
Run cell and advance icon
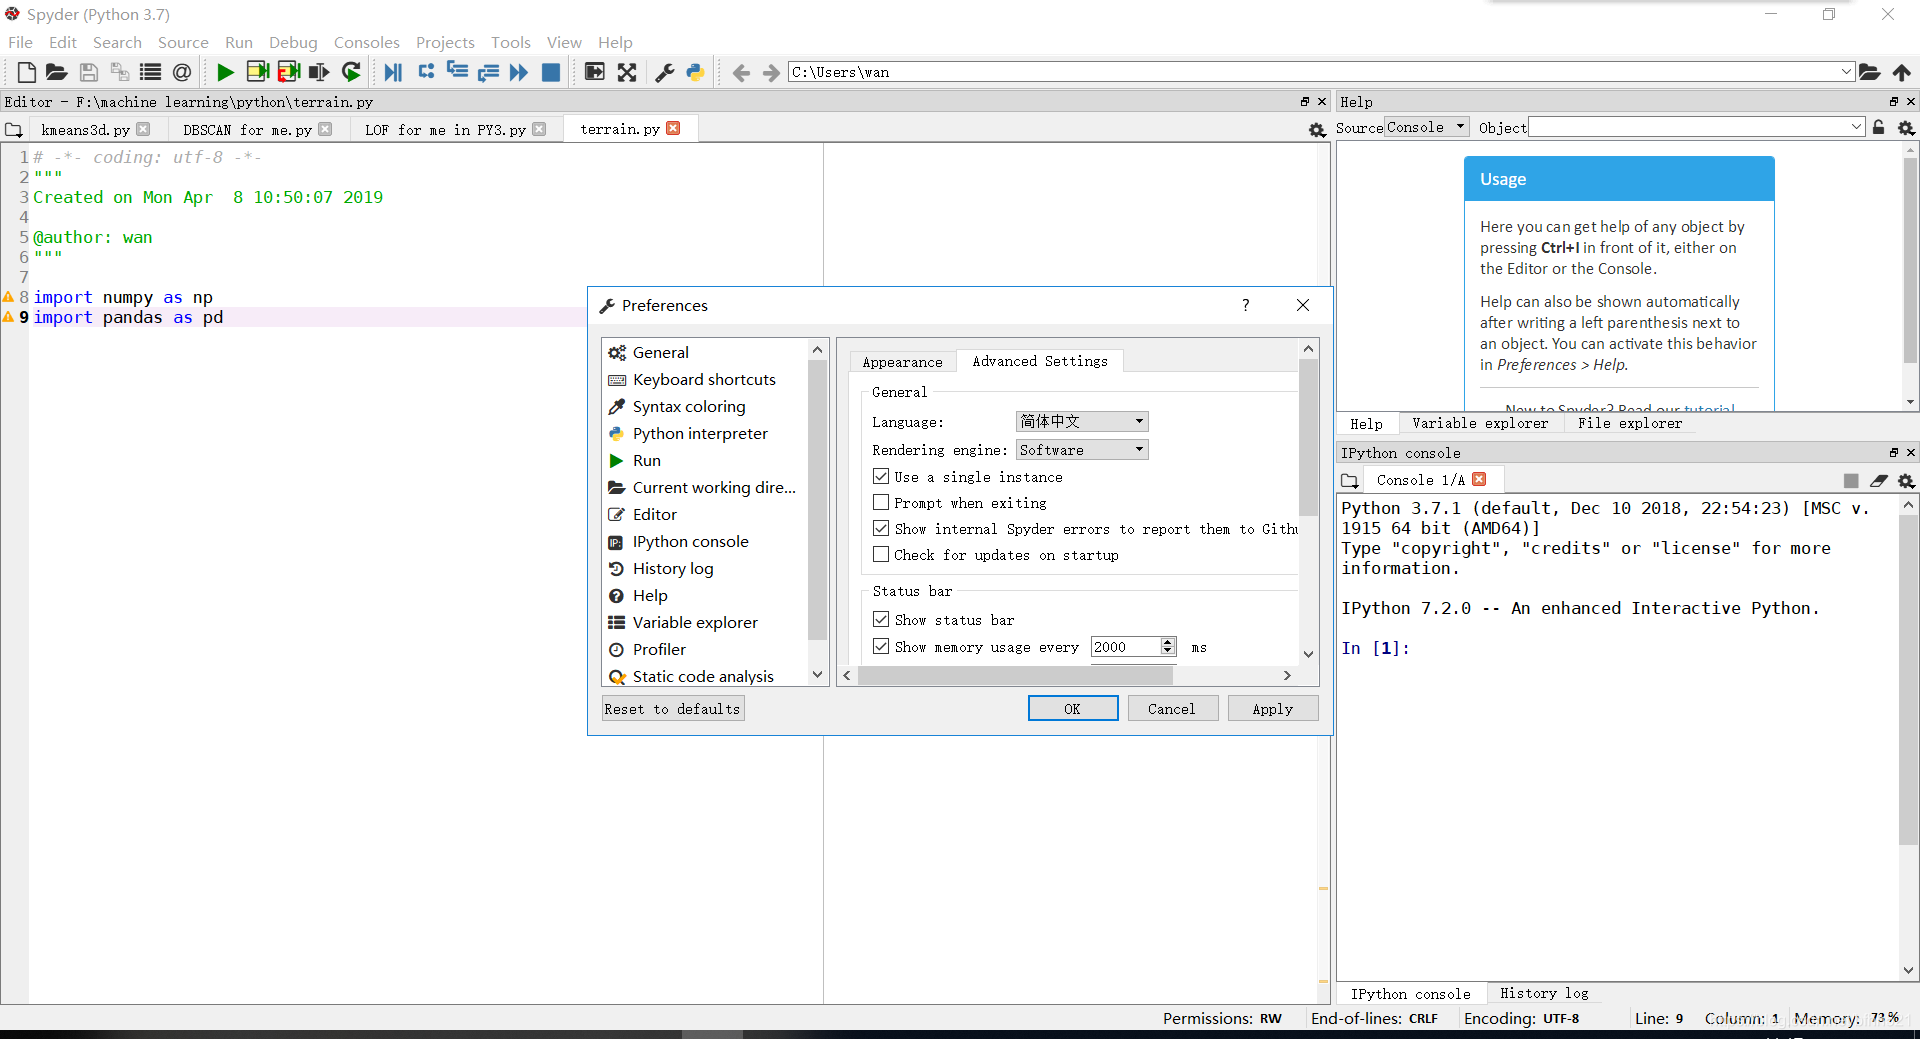pyautogui.click(x=289, y=72)
